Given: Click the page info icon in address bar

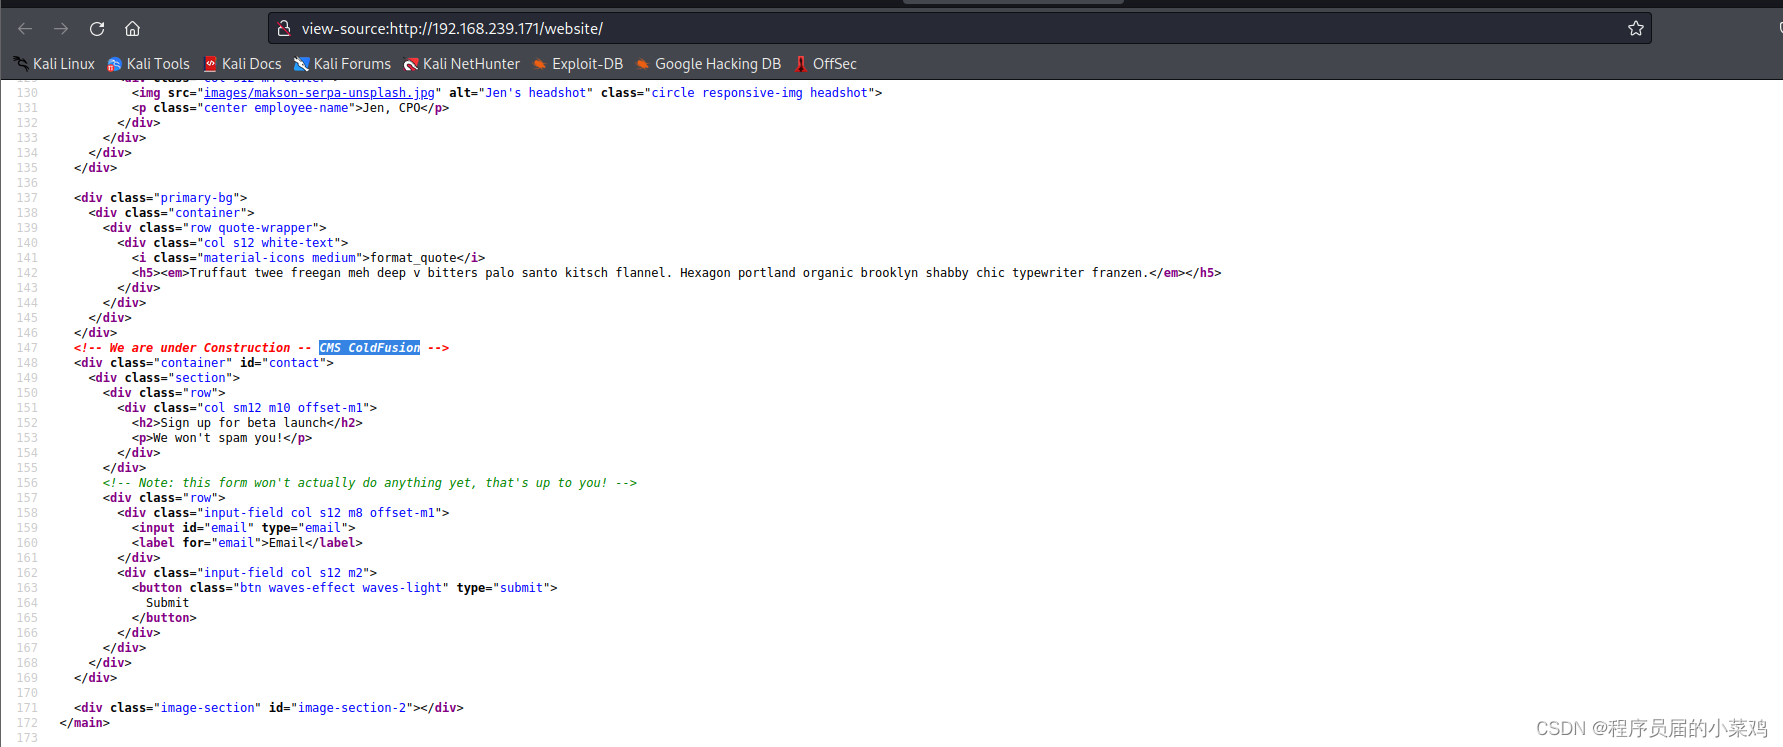Looking at the screenshot, I should [x=283, y=28].
